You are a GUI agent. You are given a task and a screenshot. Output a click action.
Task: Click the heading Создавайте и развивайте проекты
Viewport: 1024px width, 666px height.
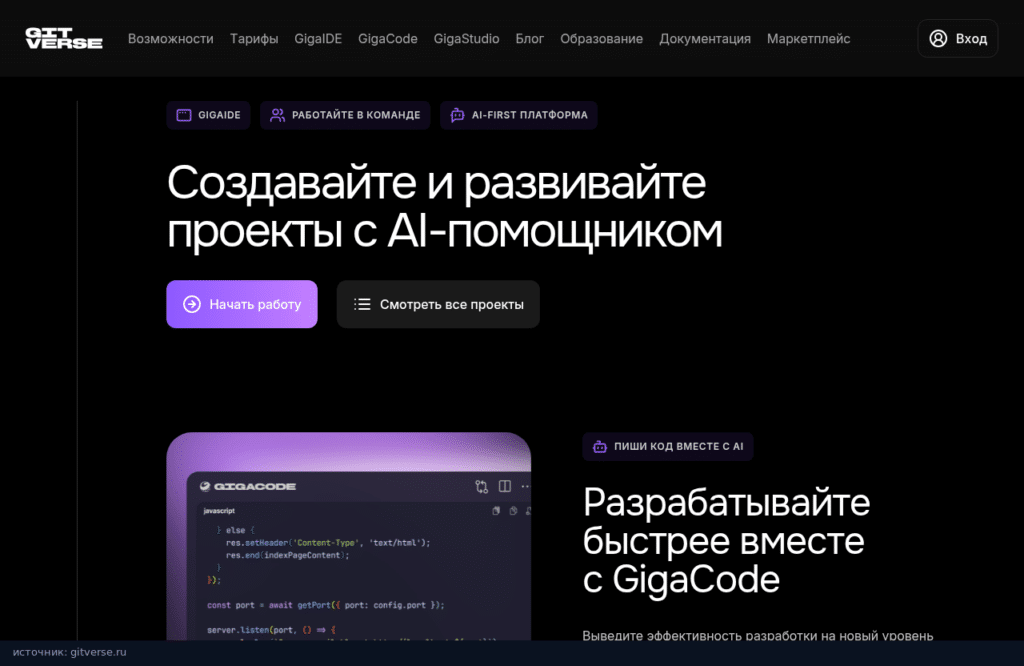click(445, 206)
